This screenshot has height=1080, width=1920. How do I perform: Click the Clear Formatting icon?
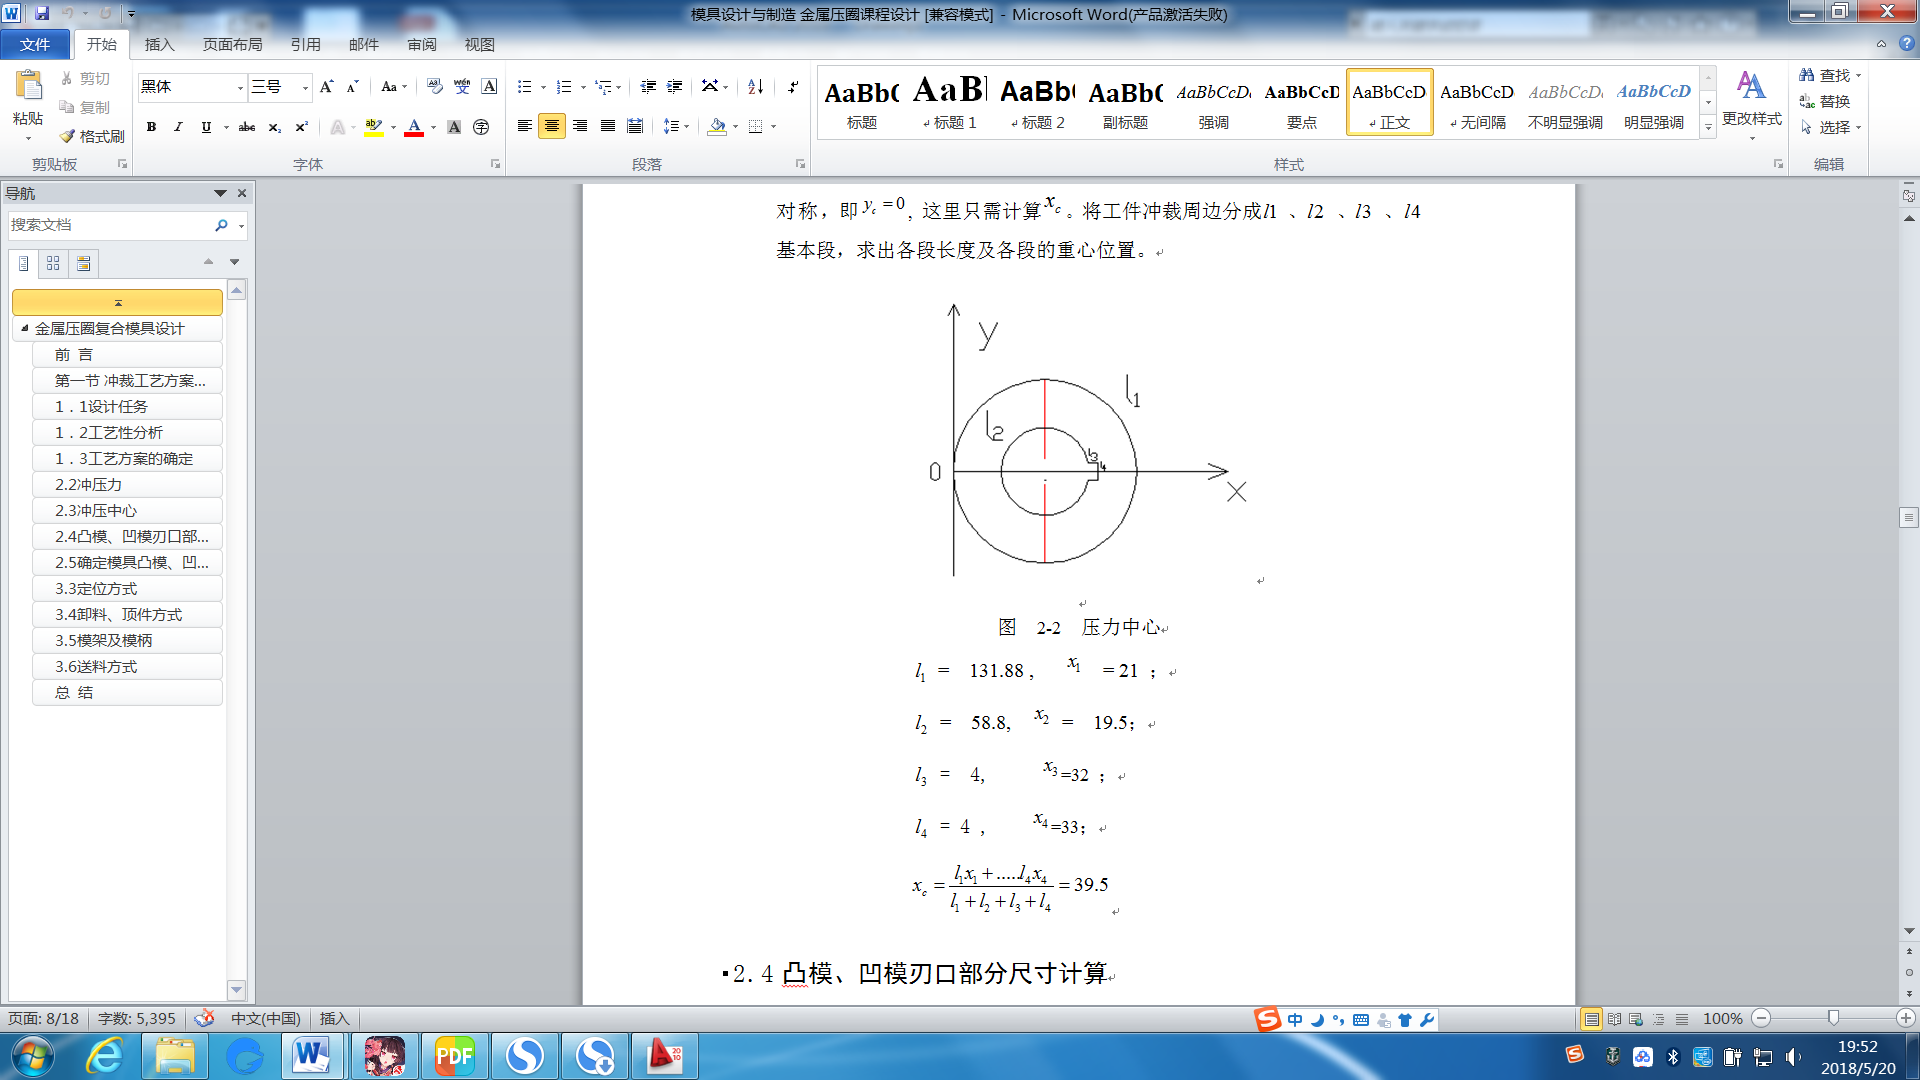pos(434,87)
